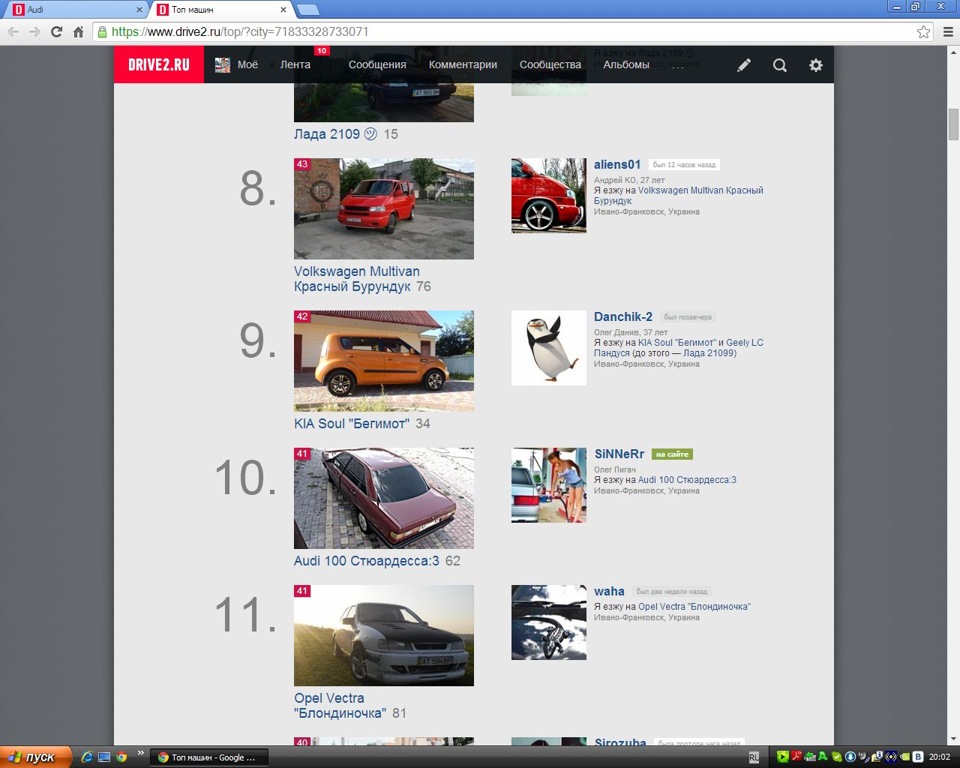Screen dimensions: 960x768
Task: Click rating badge 43 on Multivan photo
Action: (x=302, y=164)
